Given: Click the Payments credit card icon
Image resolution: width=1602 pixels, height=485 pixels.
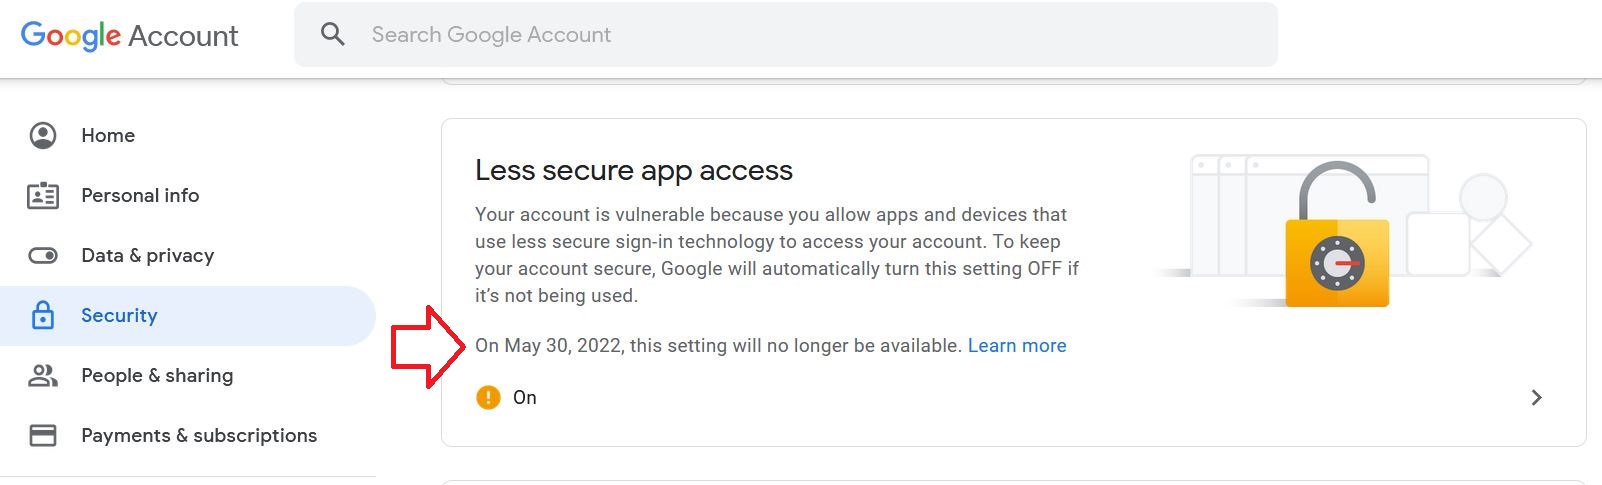Looking at the screenshot, I should point(43,435).
